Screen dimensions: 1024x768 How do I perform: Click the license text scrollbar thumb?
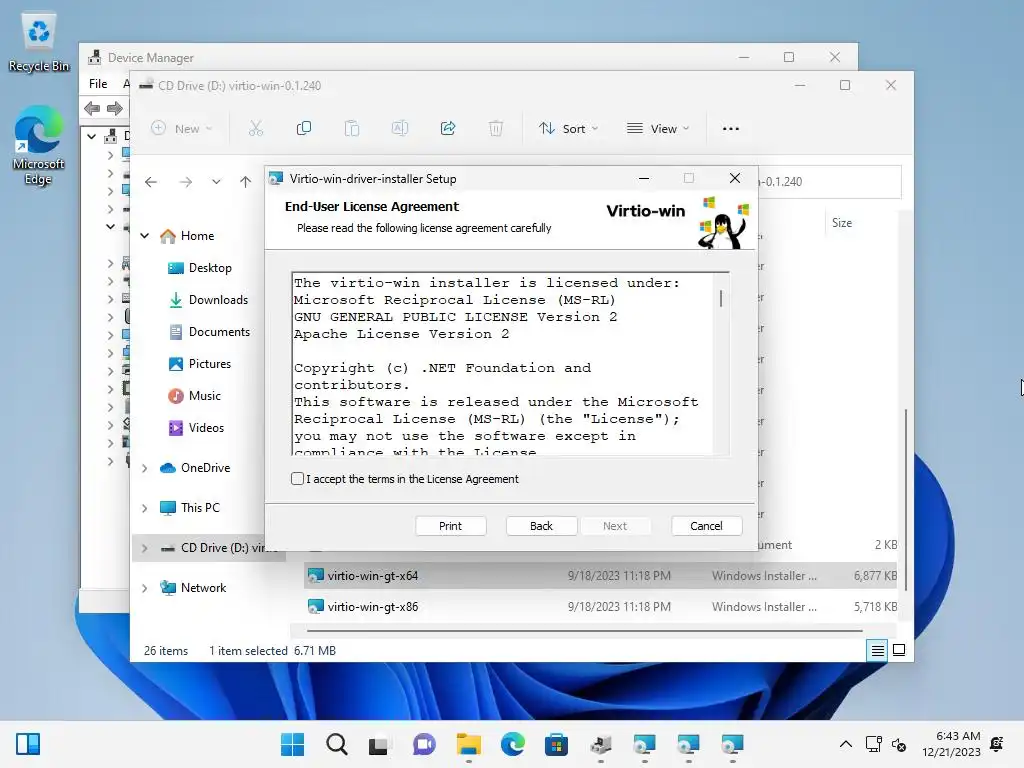click(721, 298)
